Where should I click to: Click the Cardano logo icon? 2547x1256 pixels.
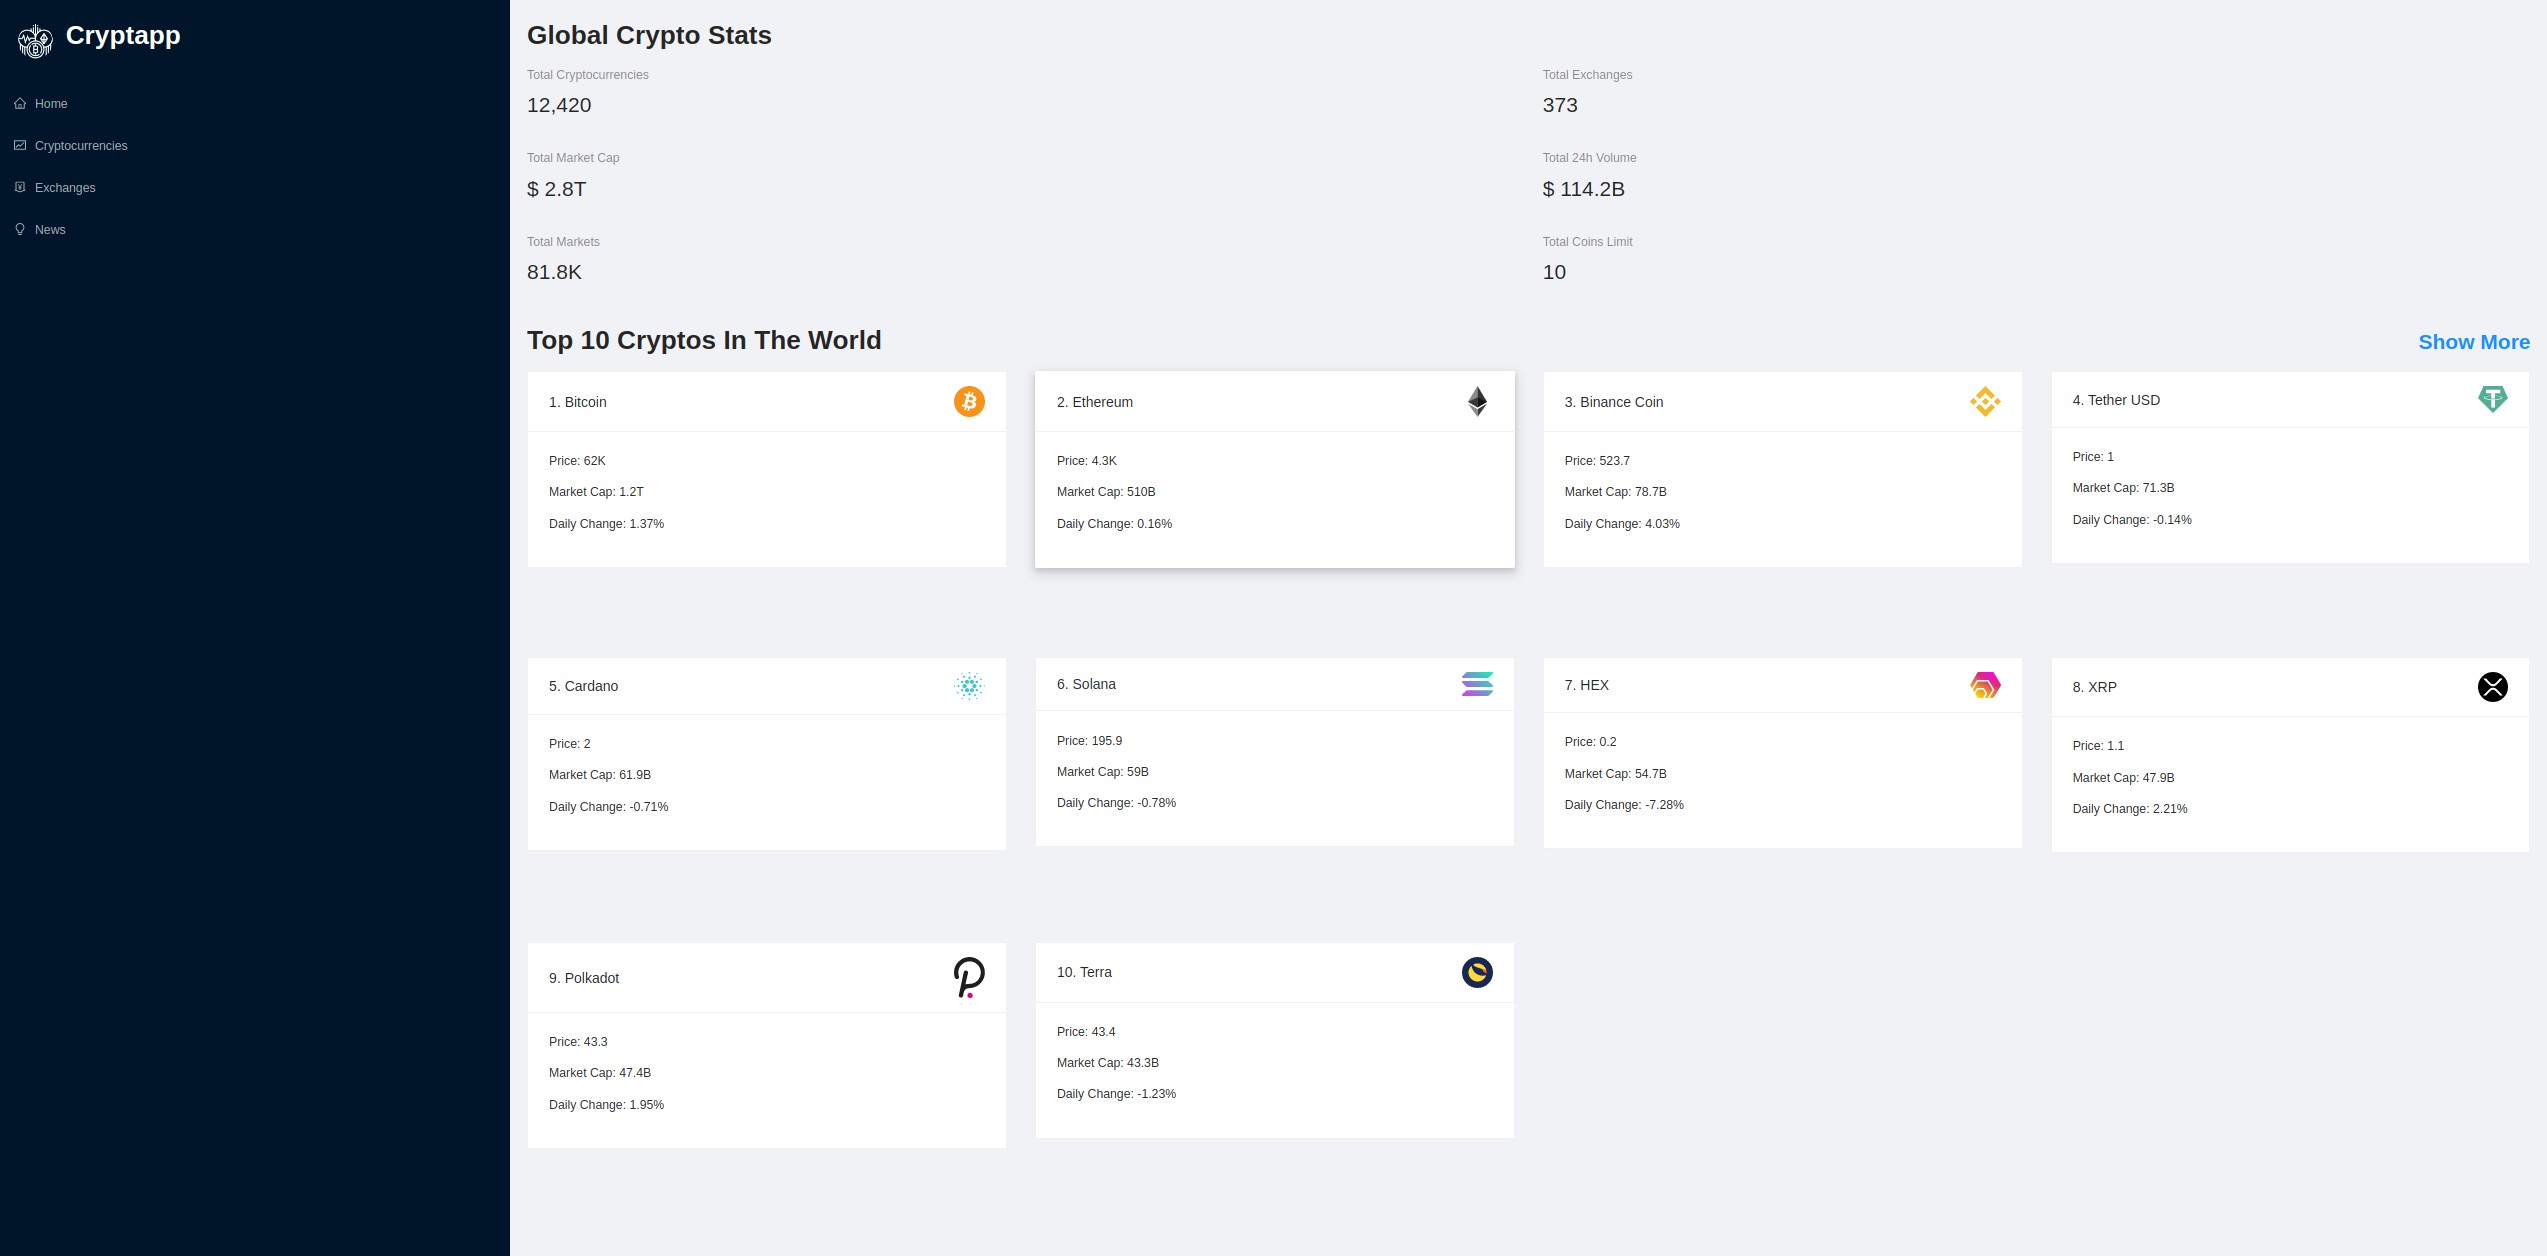(969, 686)
